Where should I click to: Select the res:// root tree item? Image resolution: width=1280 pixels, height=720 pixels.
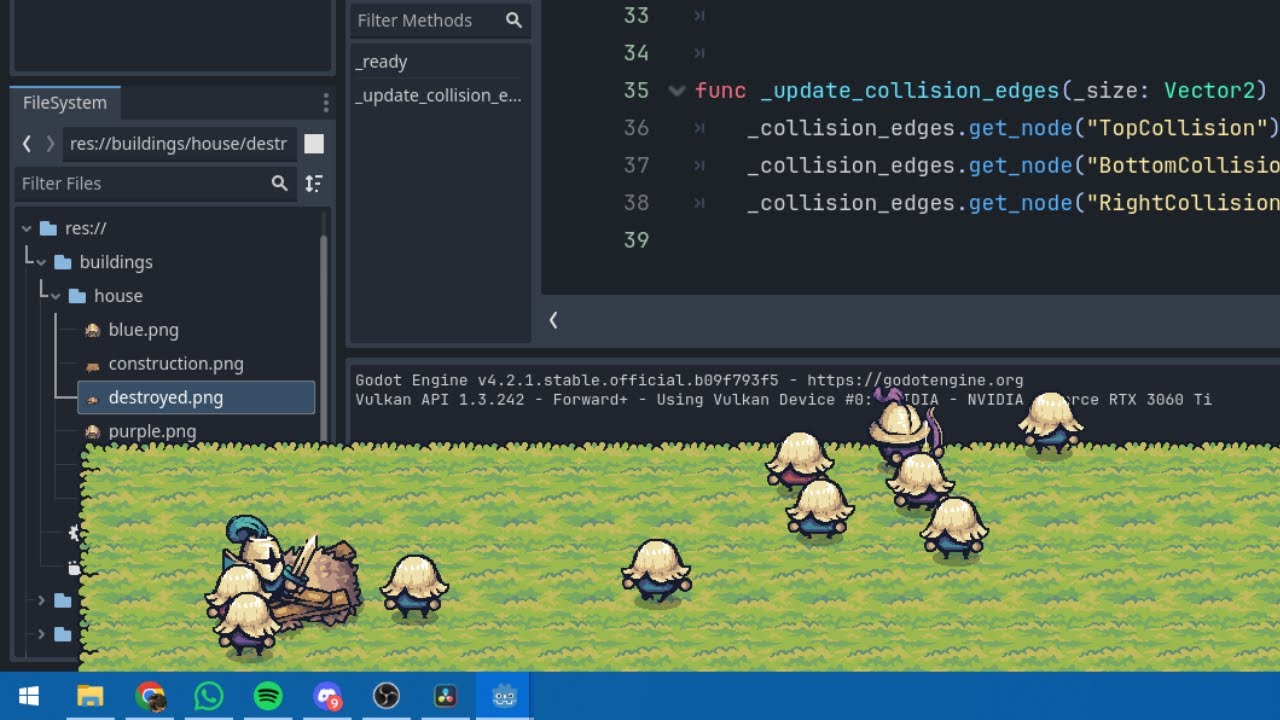coord(85,228)
